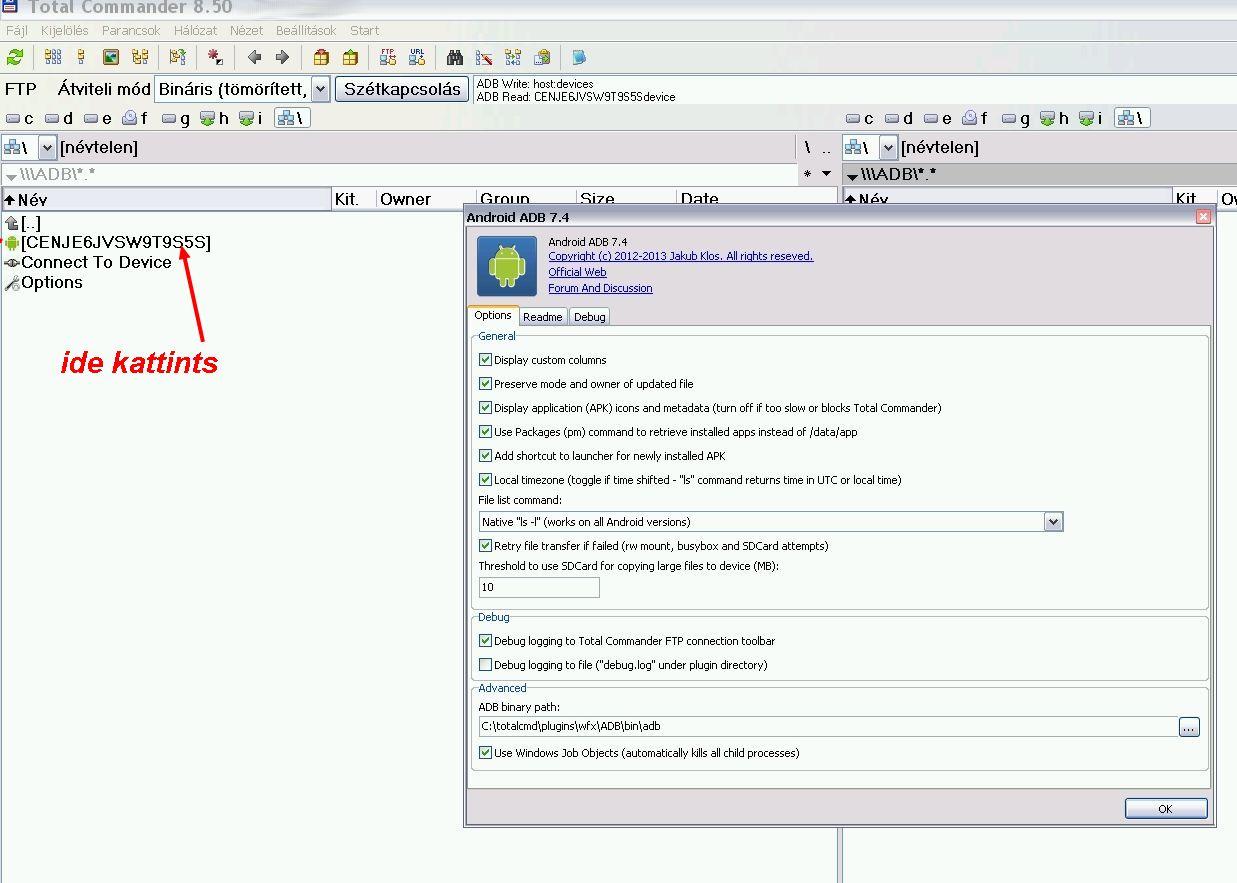Click the ADB binary path browse button
1237x883 pixels.
tap(1189, 727)
